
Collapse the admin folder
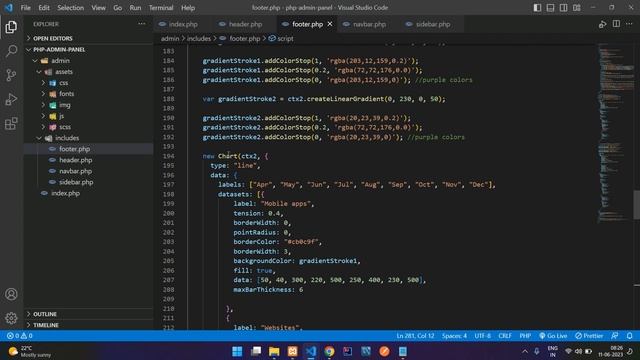(x=89, y=60)
